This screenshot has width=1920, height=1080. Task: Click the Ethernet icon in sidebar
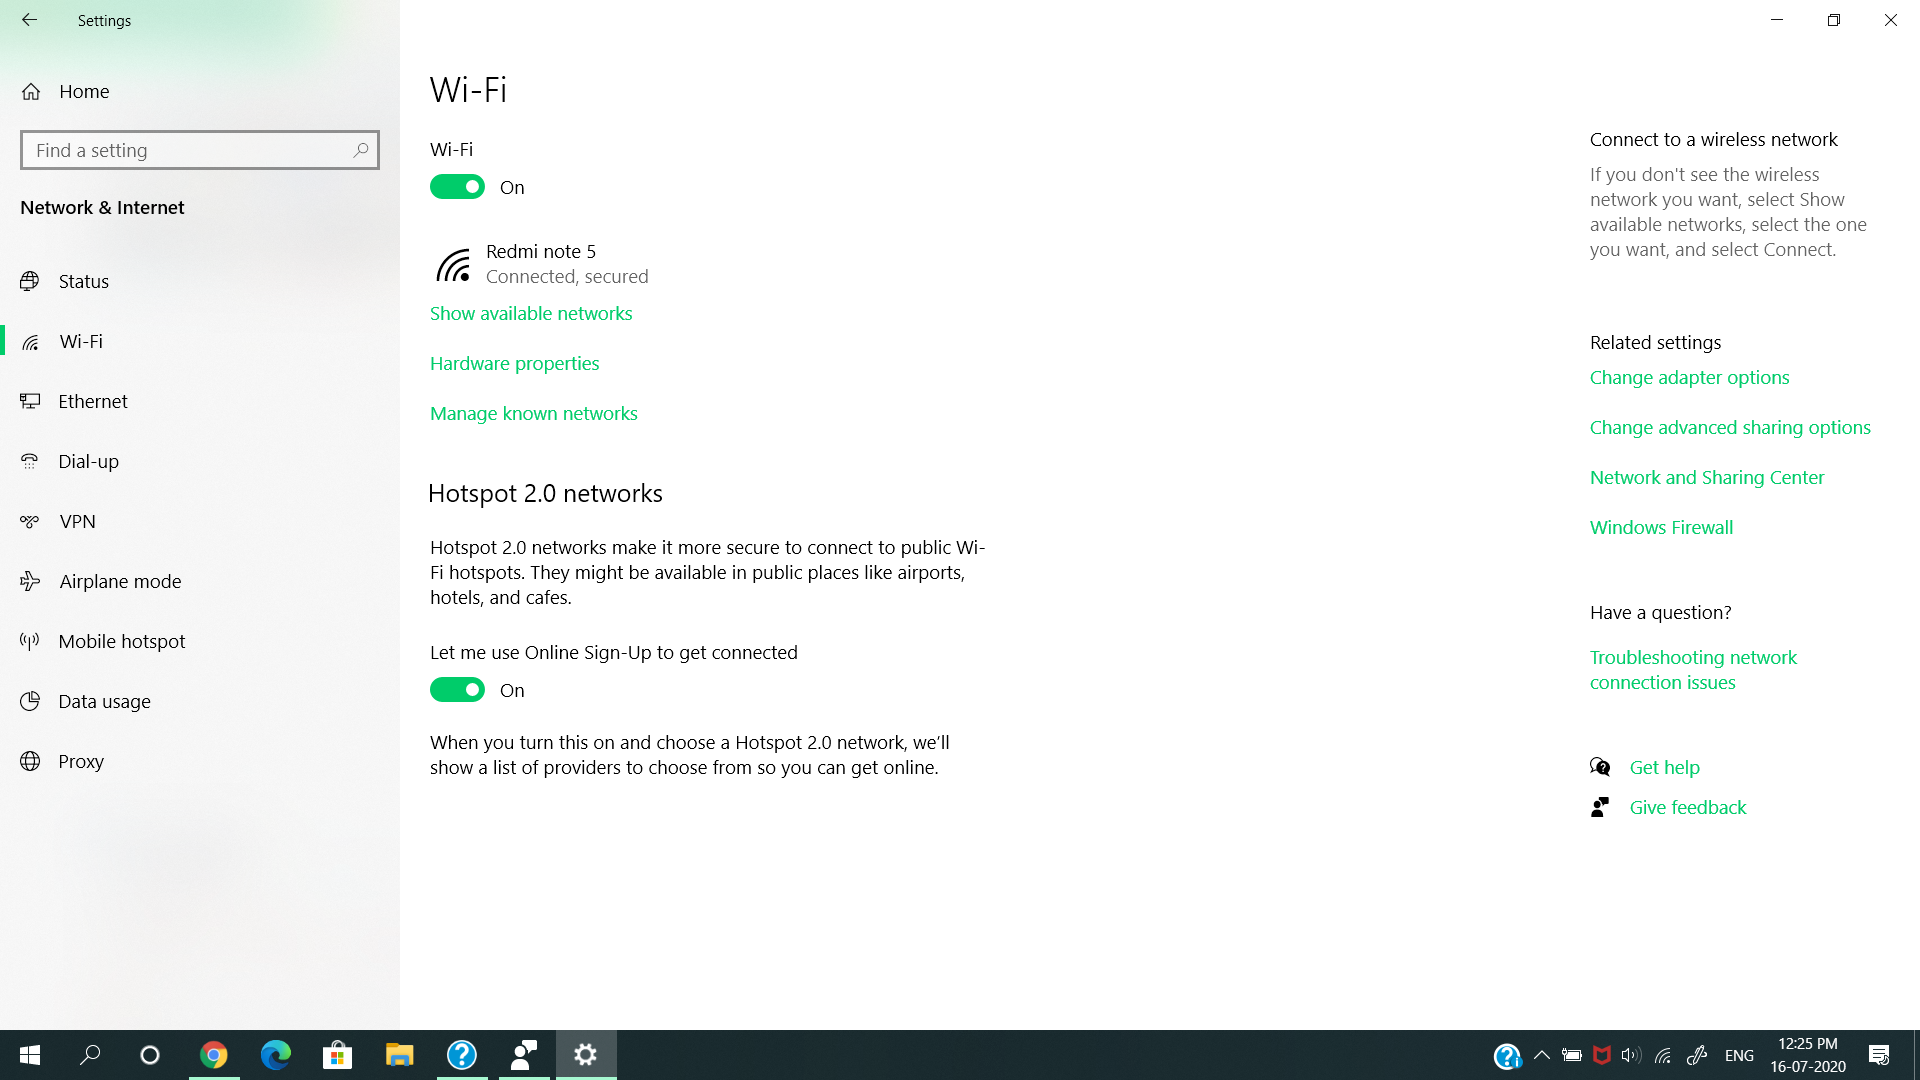pos(32,401)
